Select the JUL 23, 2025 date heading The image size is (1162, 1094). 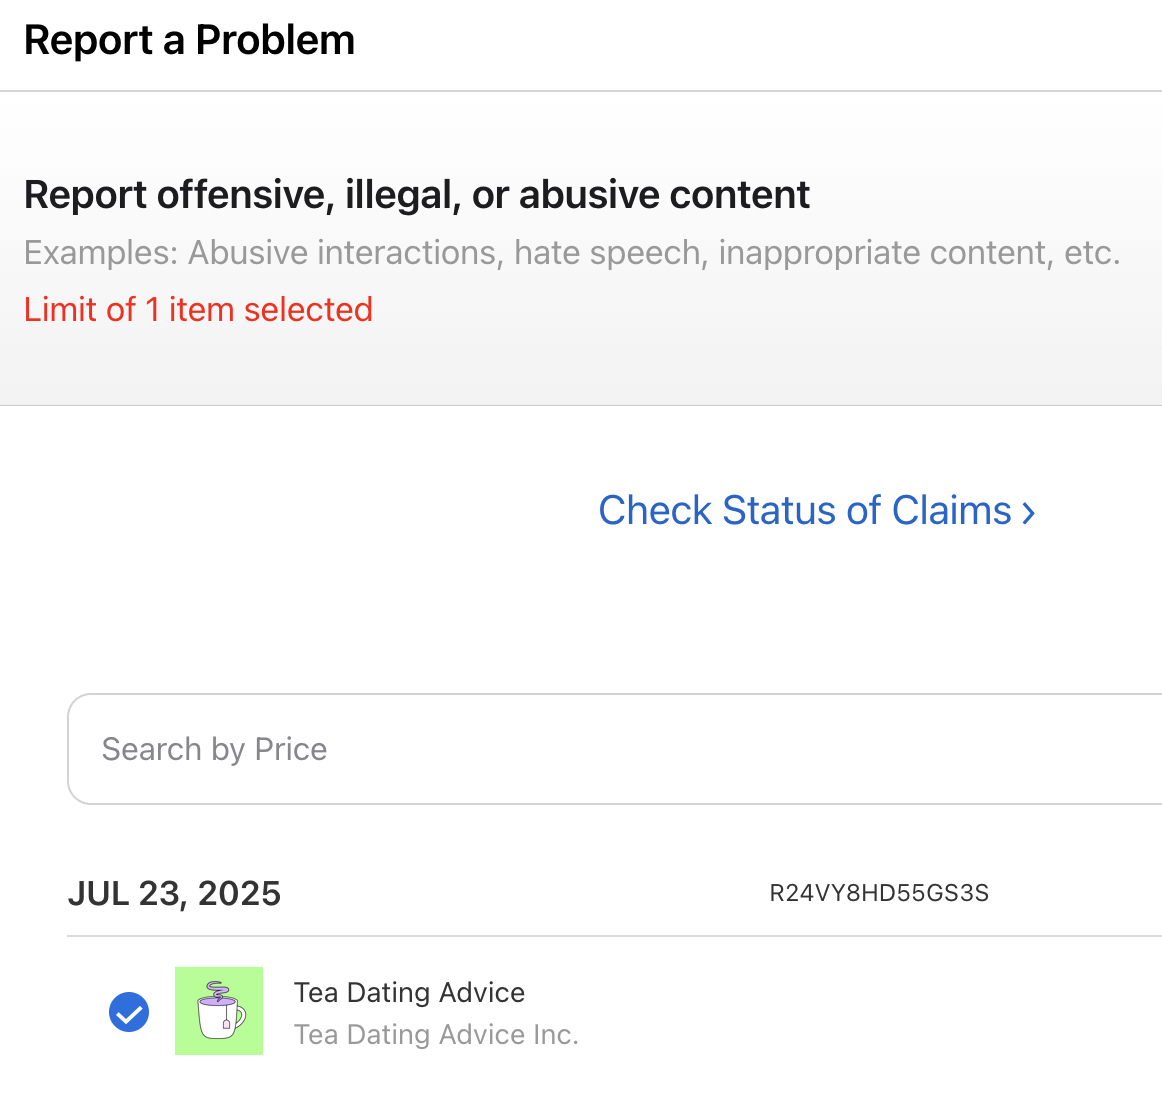point(174,893)
